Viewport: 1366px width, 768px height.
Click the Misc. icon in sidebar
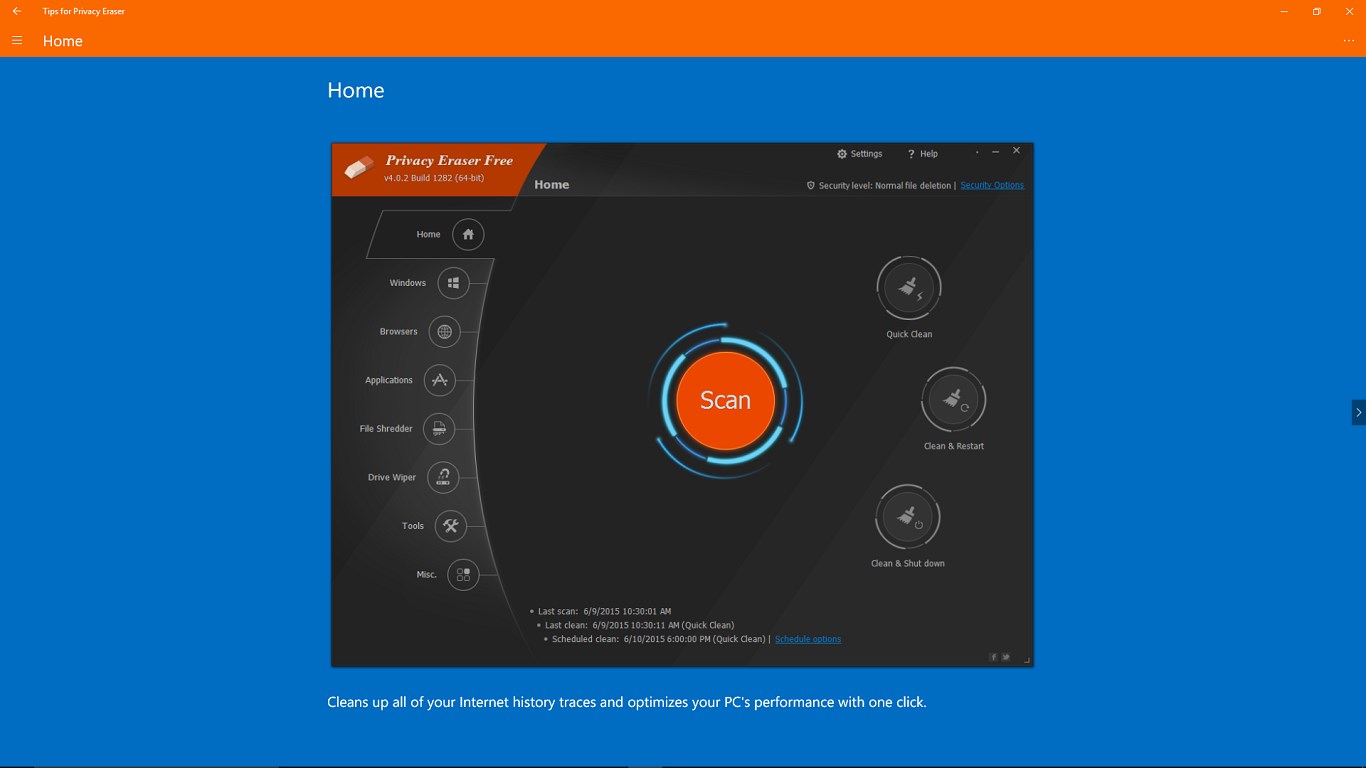463,575
